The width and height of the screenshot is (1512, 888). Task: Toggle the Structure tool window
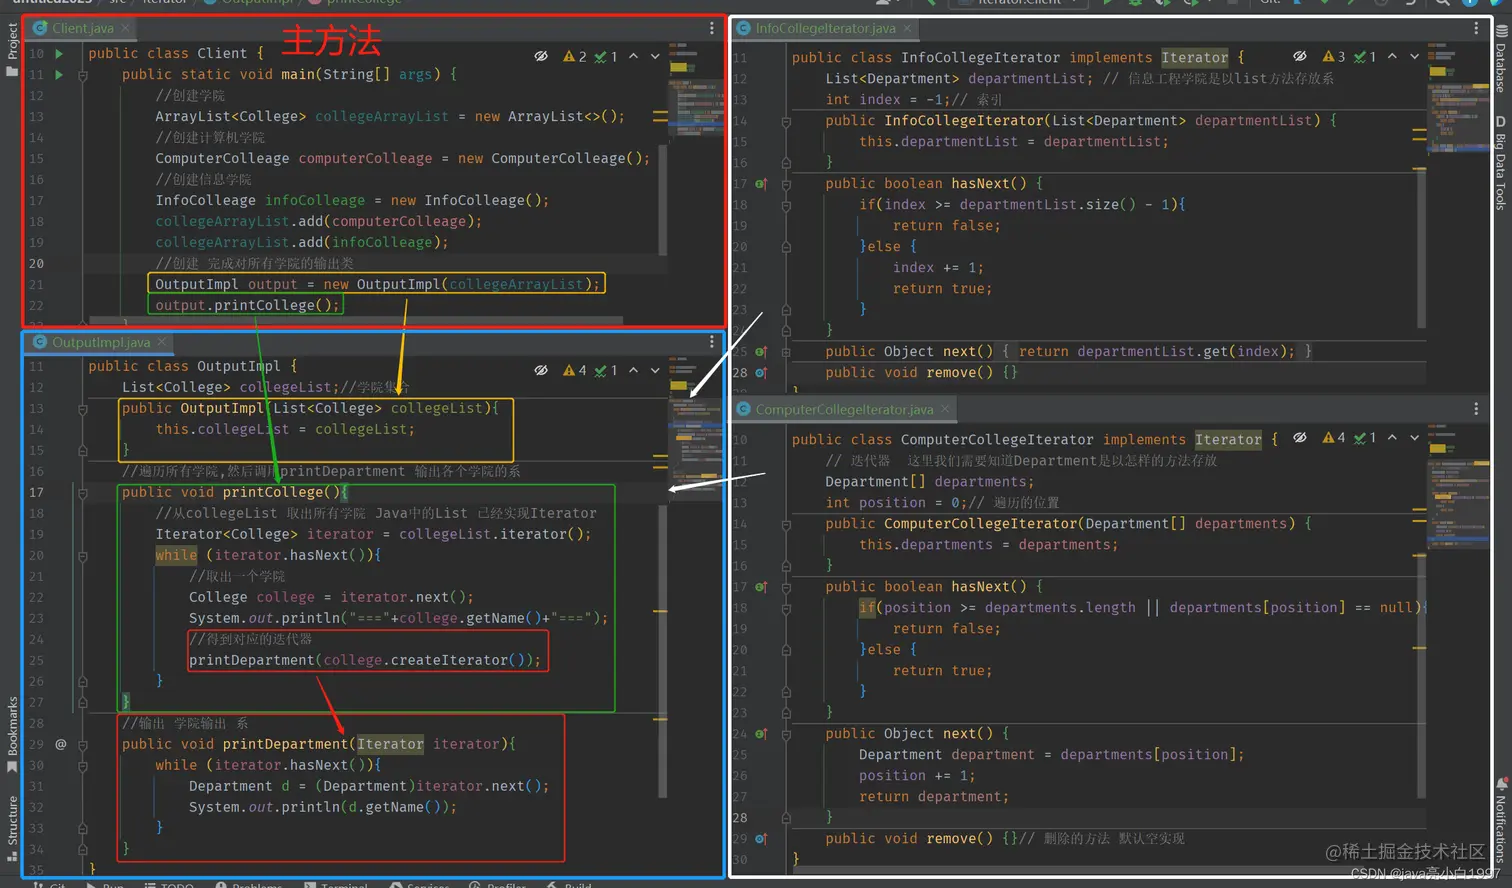[x=12, y=828]
